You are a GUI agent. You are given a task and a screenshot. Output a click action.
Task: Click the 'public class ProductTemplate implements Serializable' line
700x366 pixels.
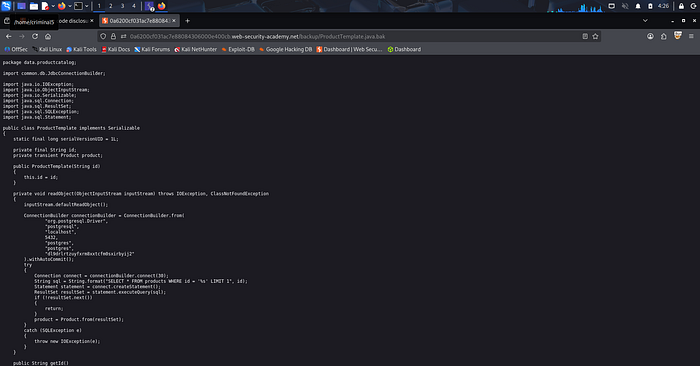[71, 128]
